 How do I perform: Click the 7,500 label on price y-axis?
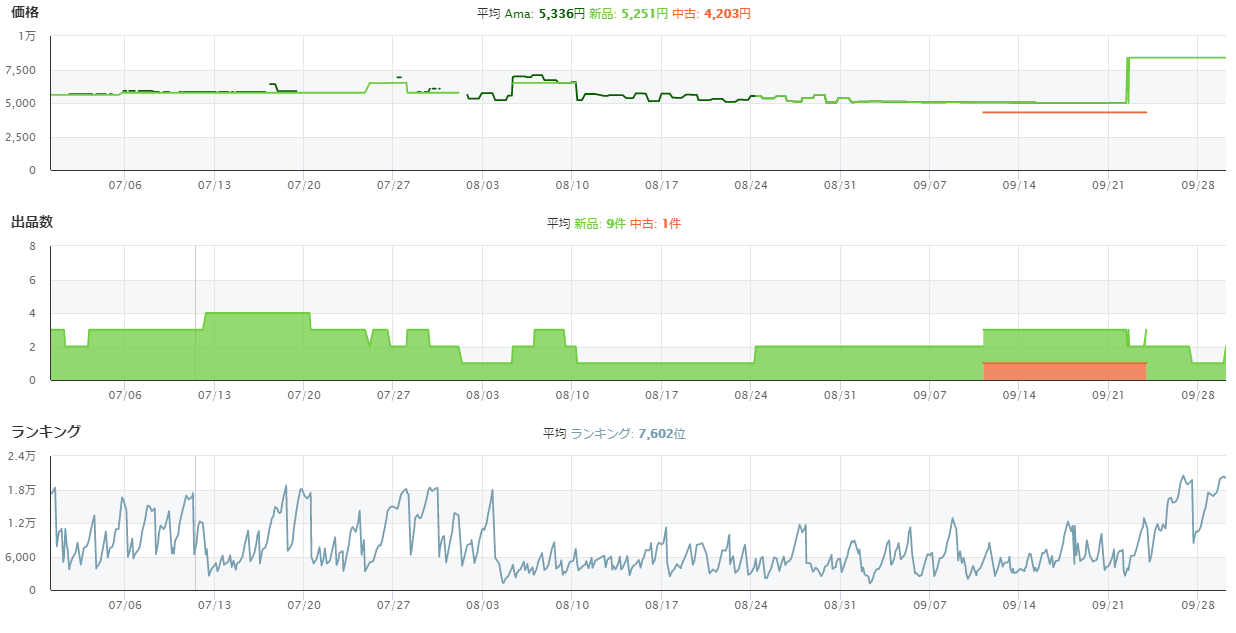(21, 70)
